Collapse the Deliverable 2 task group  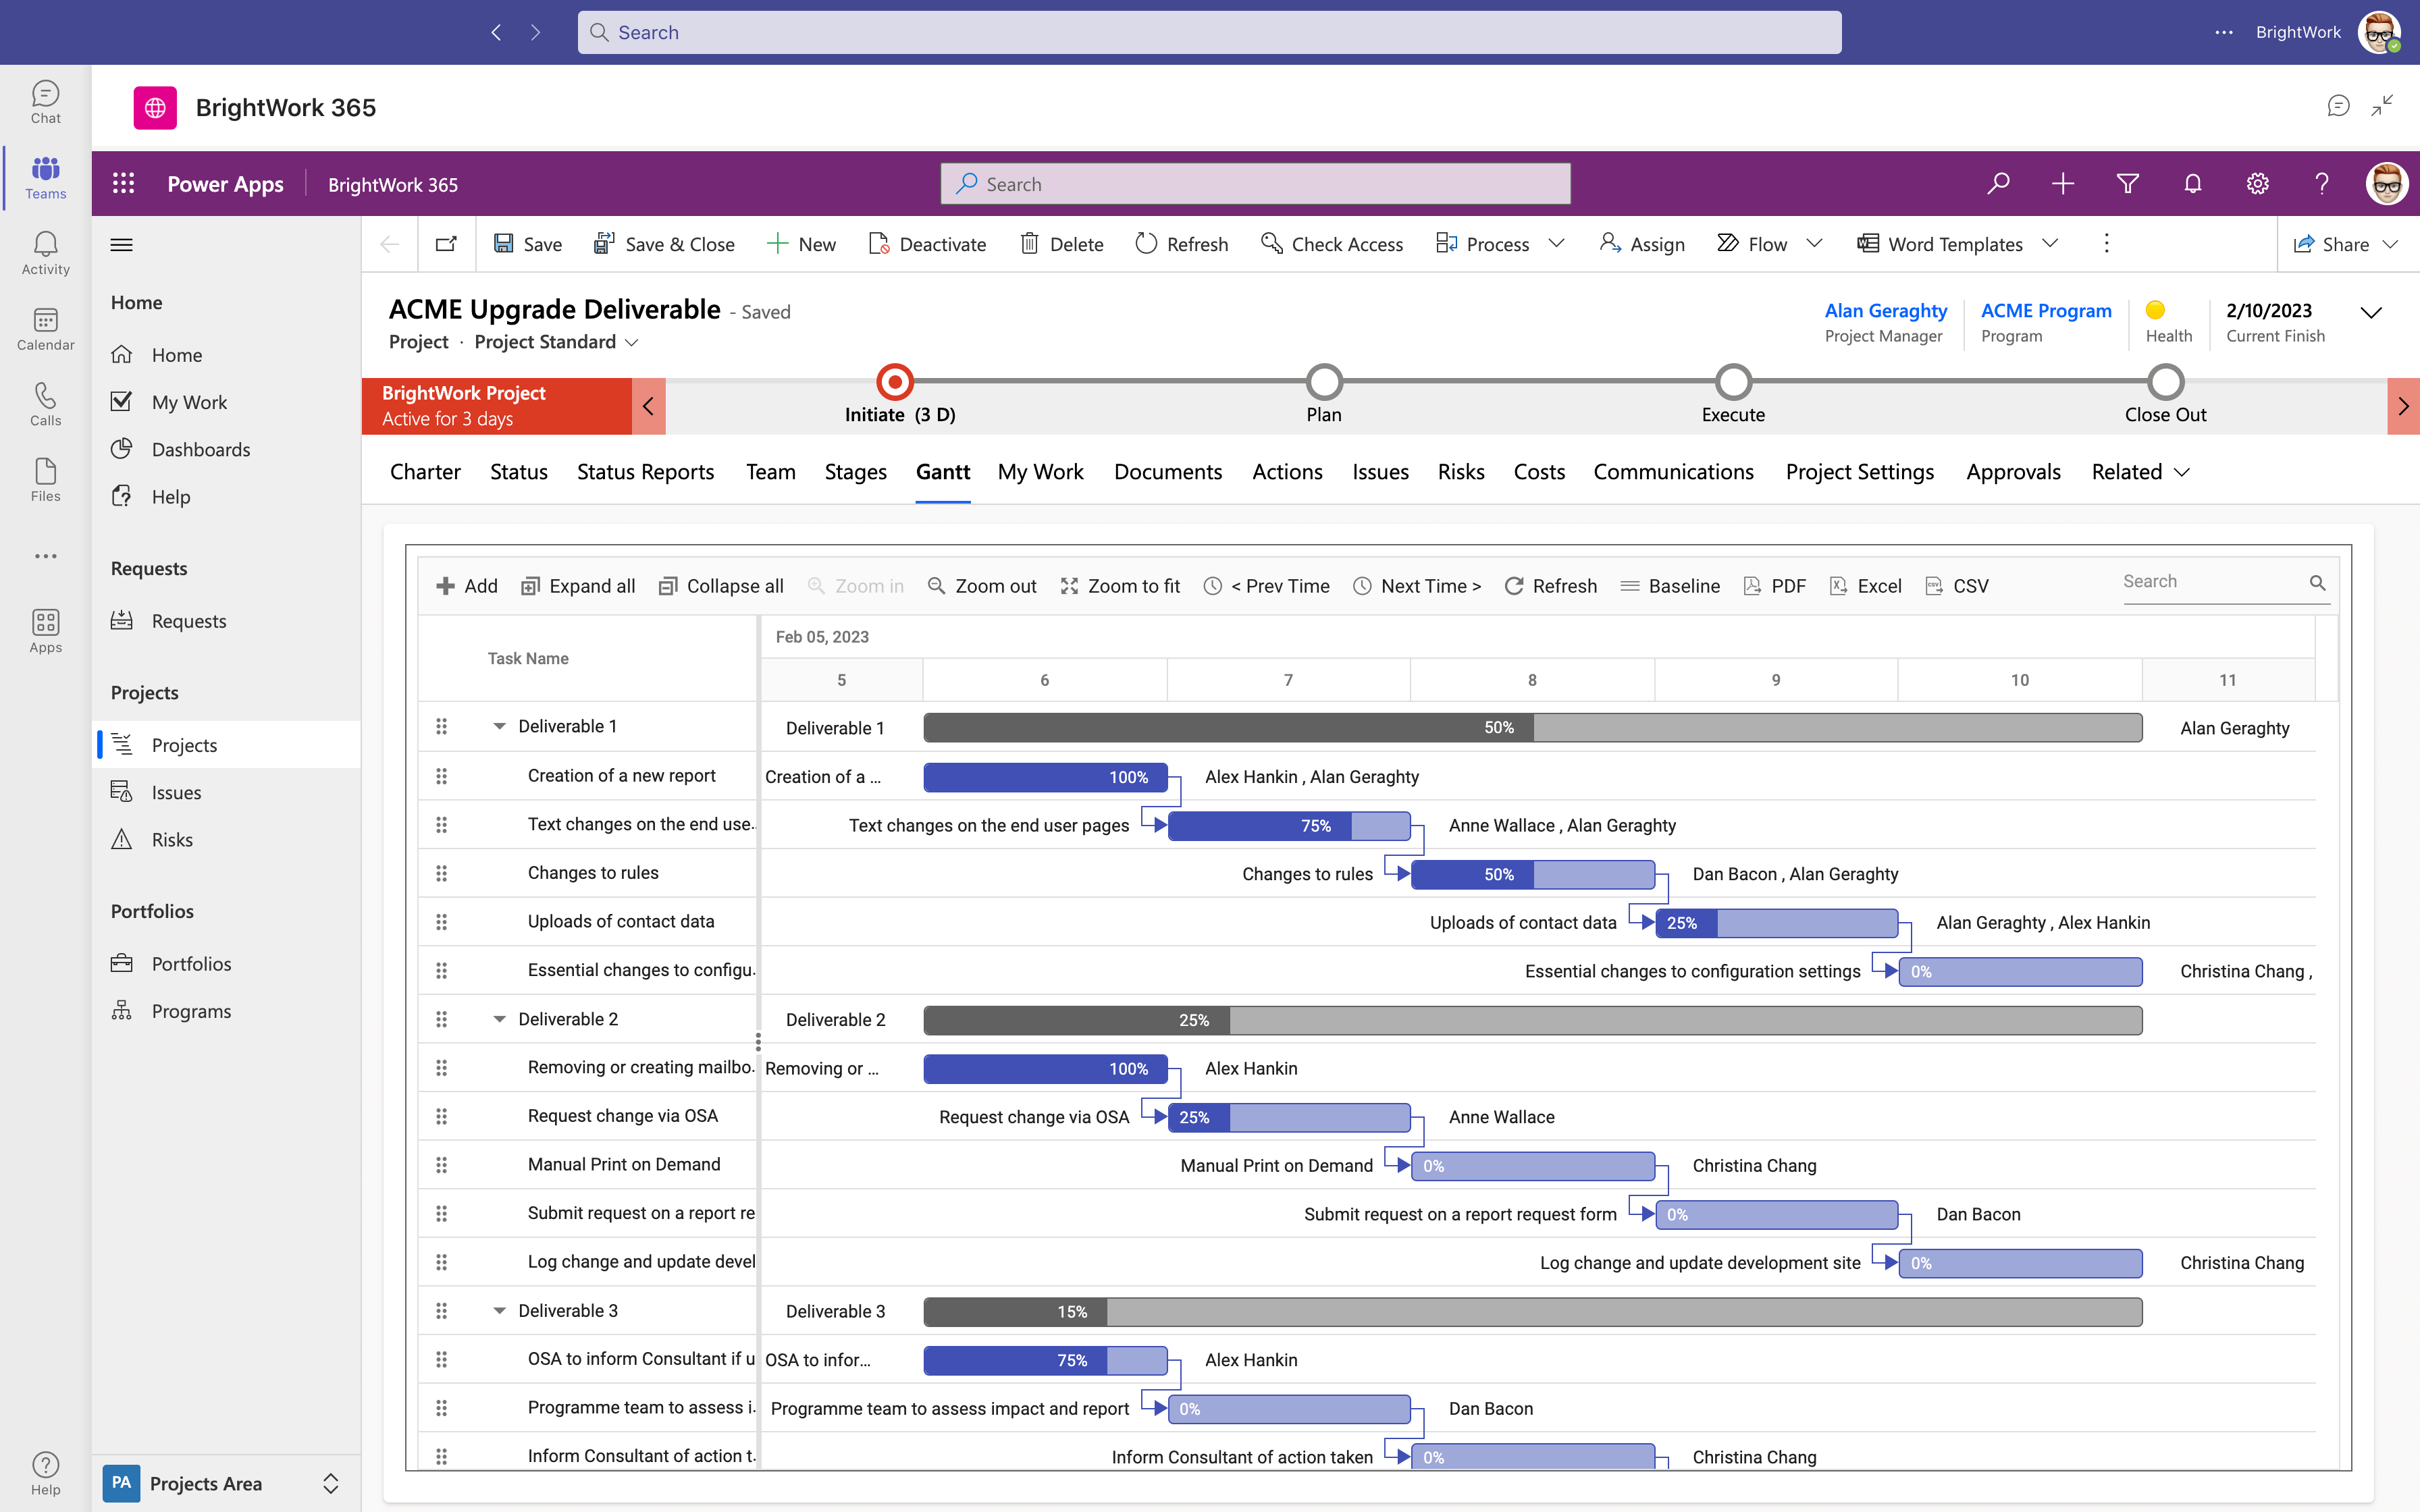(499, 1019)
